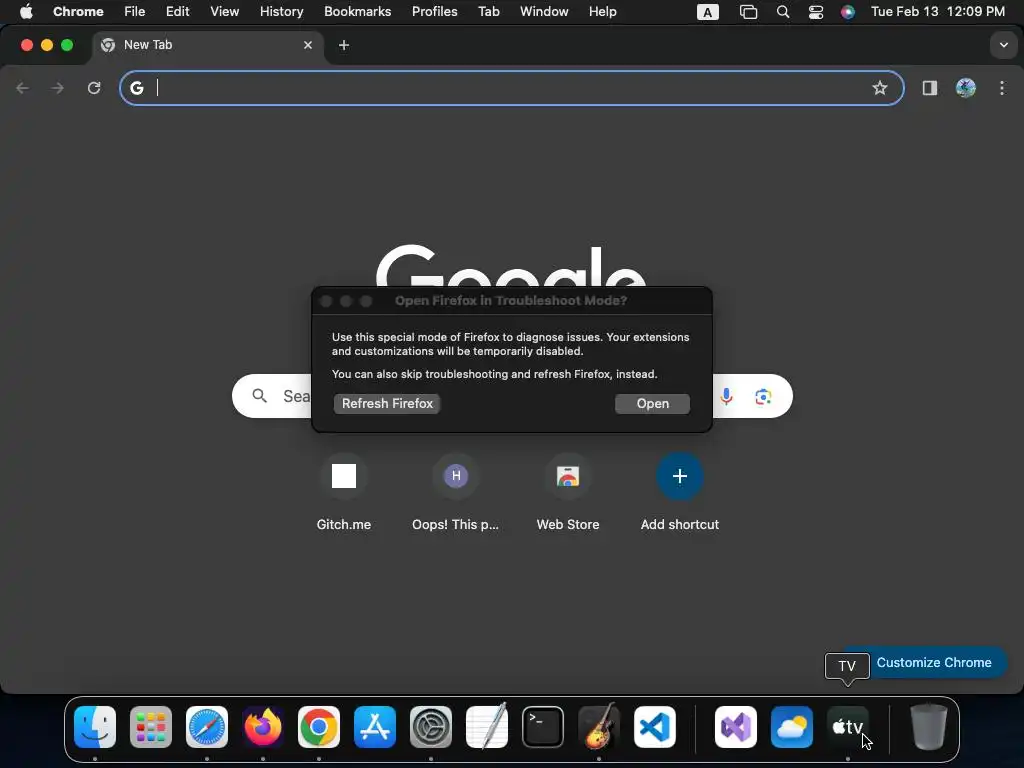Open the Profiles menu
This screenshot has height=768, width=1024.
tap(434, 12)
